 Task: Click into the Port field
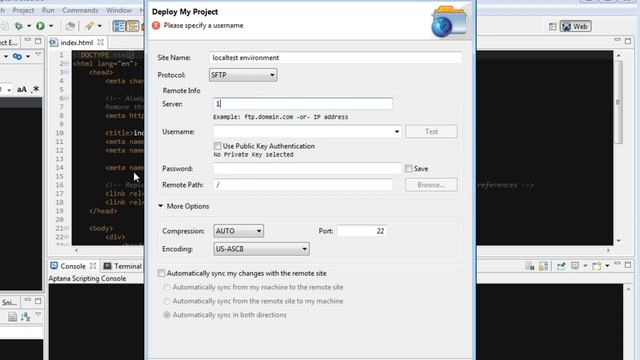(362, 231)
